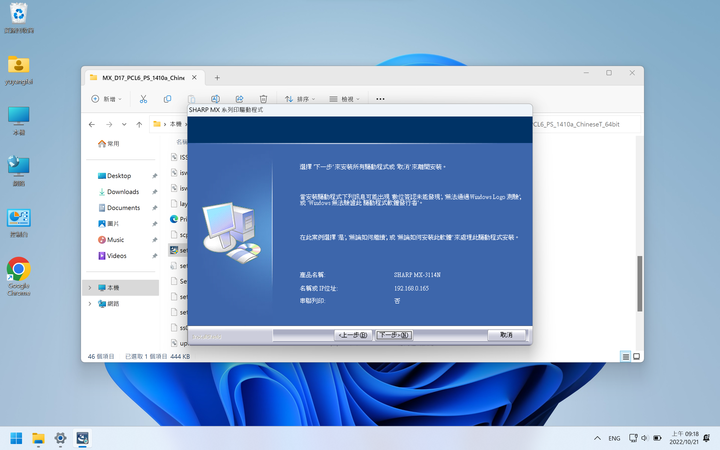This screenshot has width=720, height=450.
Task: Open the Control Panel desktop icon
Action: tap(19, 223)
